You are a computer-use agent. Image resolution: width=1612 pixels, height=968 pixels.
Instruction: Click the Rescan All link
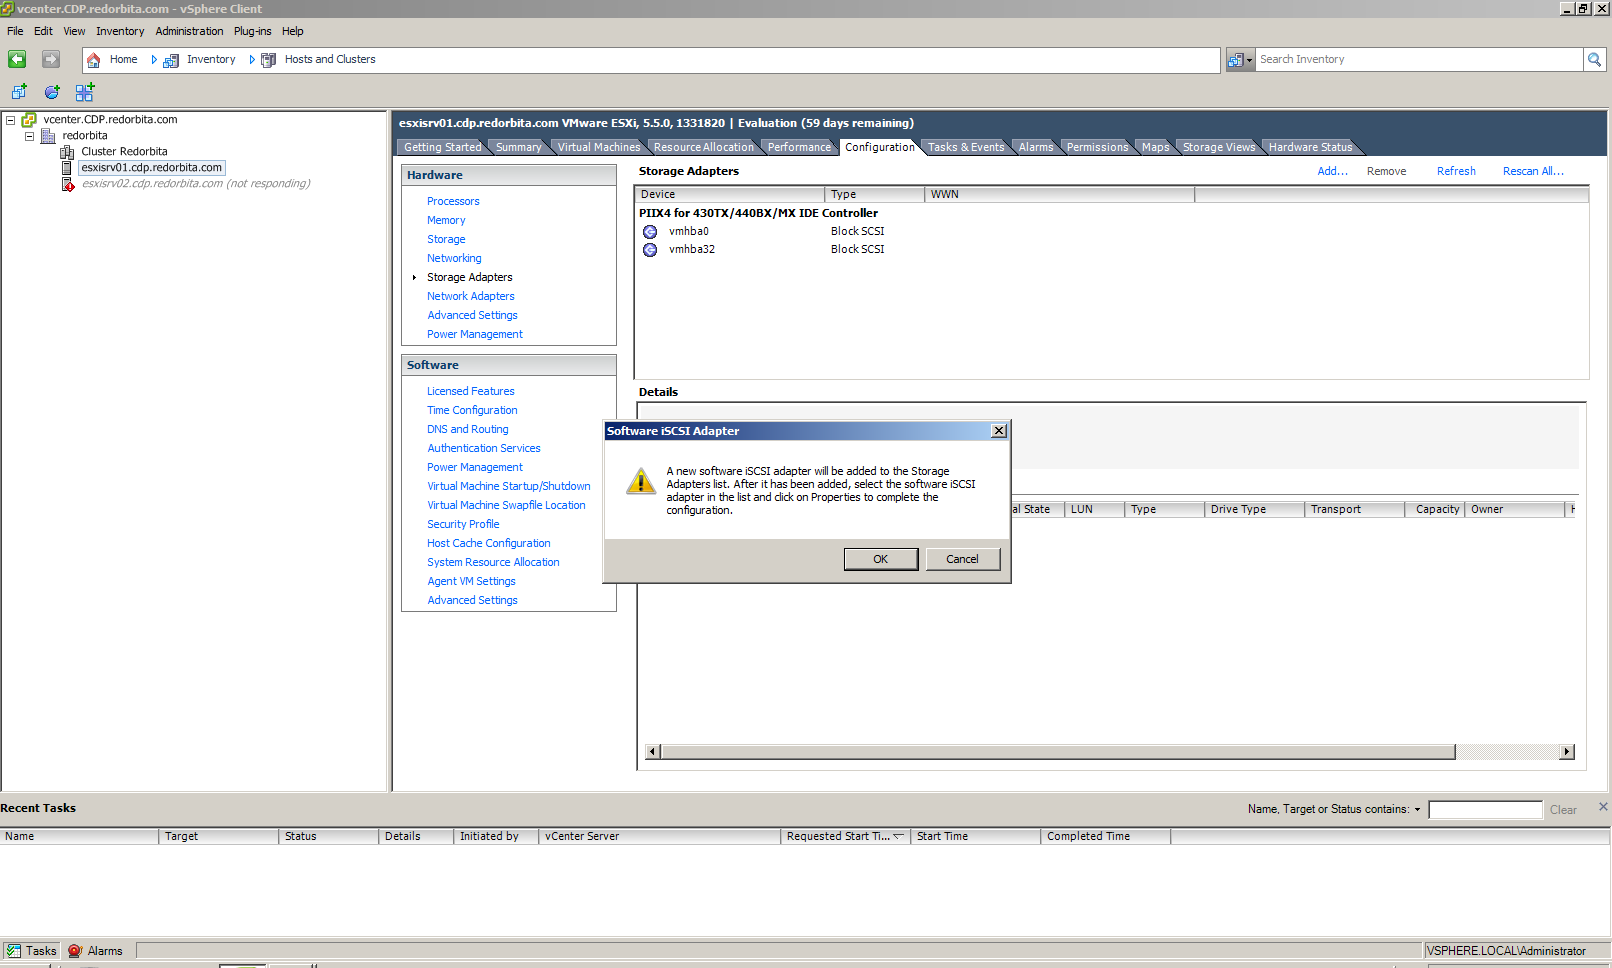click(1532, 171)
